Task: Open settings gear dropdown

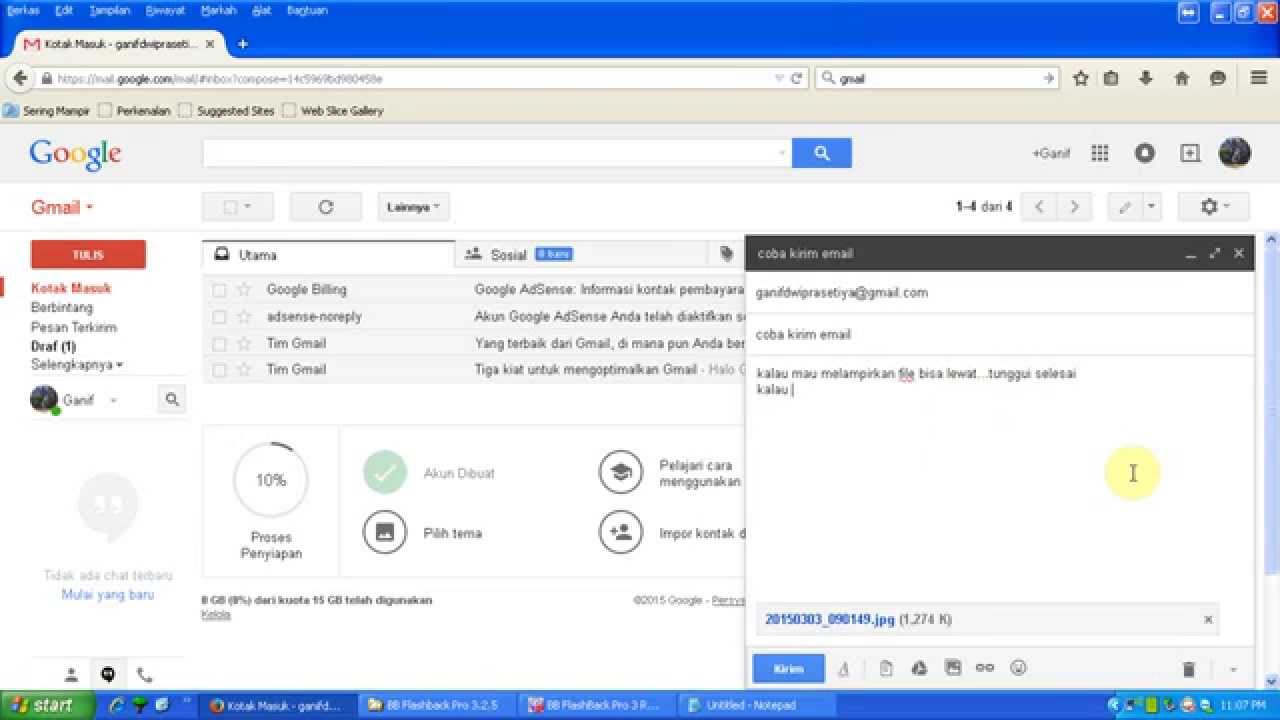Action: coord(1214,207)
